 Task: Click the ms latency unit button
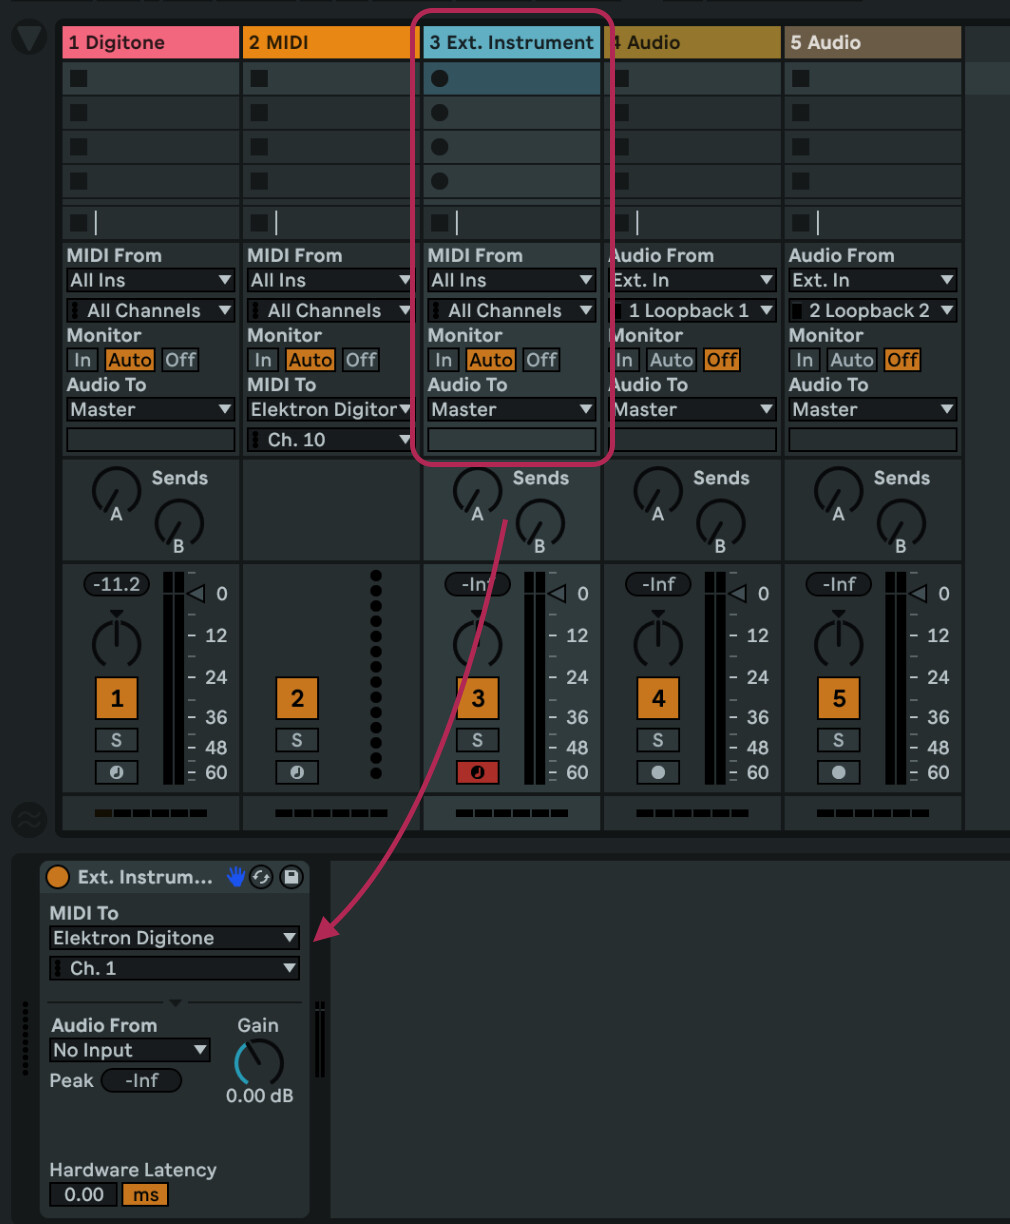[x=146, y=1194]
